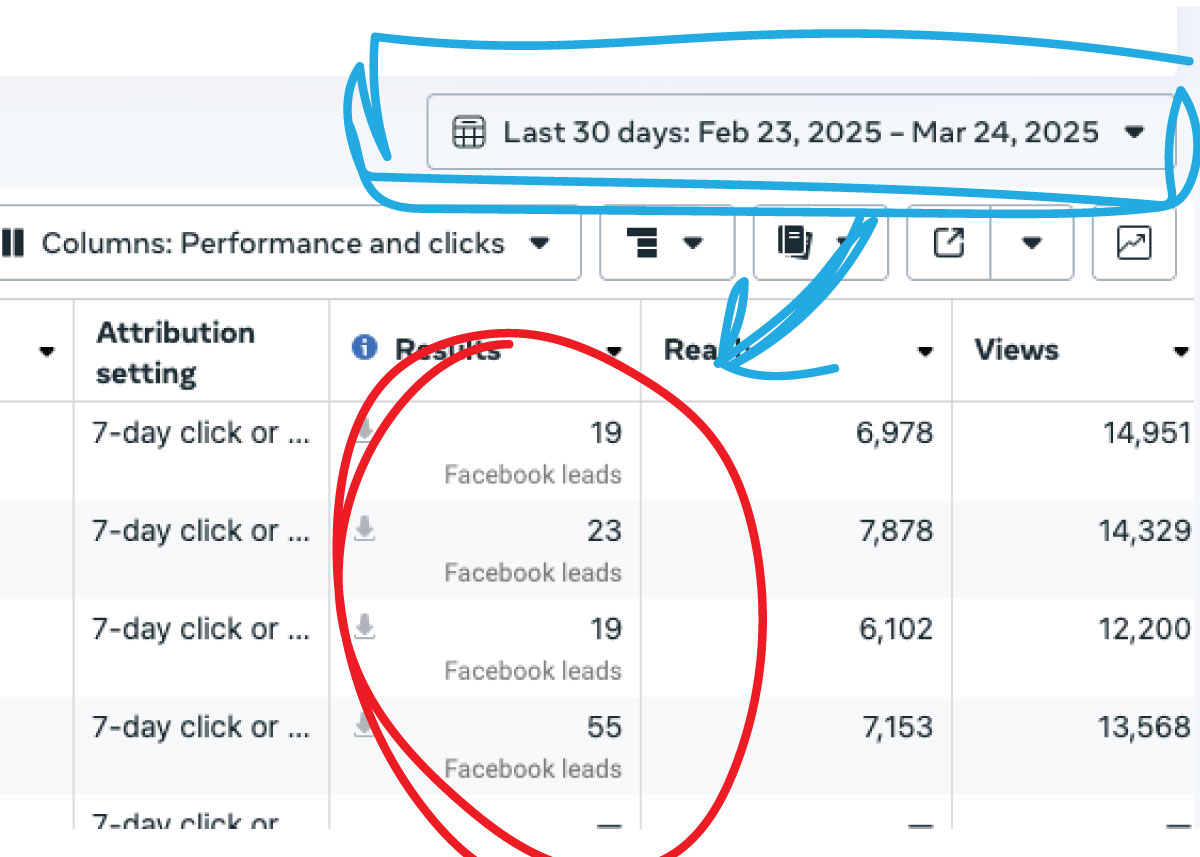Click the info icon beside Results header

click(x=365, y=347)
